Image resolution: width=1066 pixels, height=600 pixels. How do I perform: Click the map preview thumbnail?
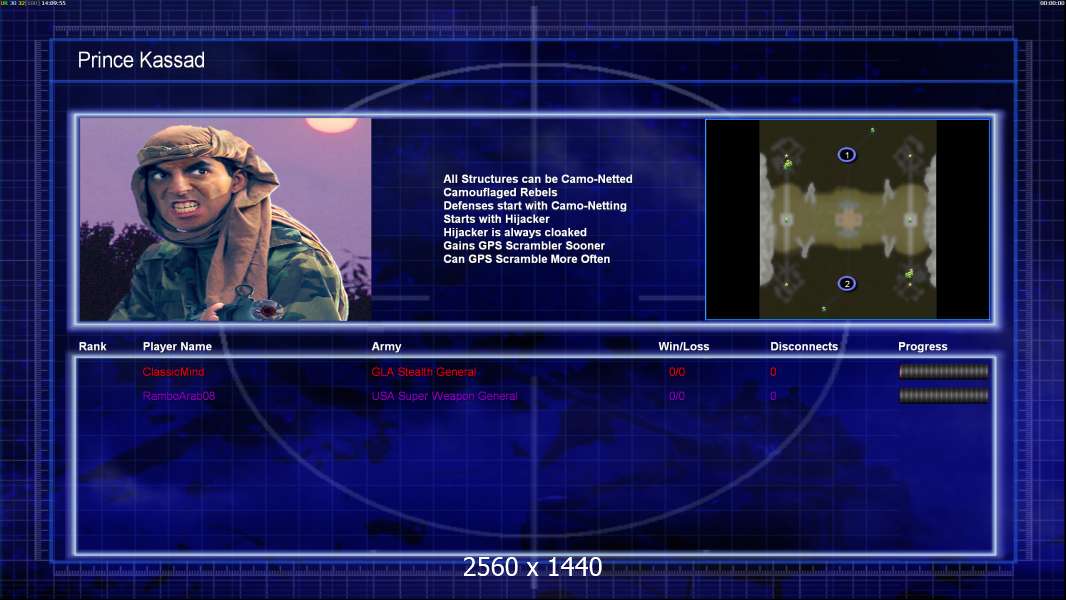click(x=848, y=219)
